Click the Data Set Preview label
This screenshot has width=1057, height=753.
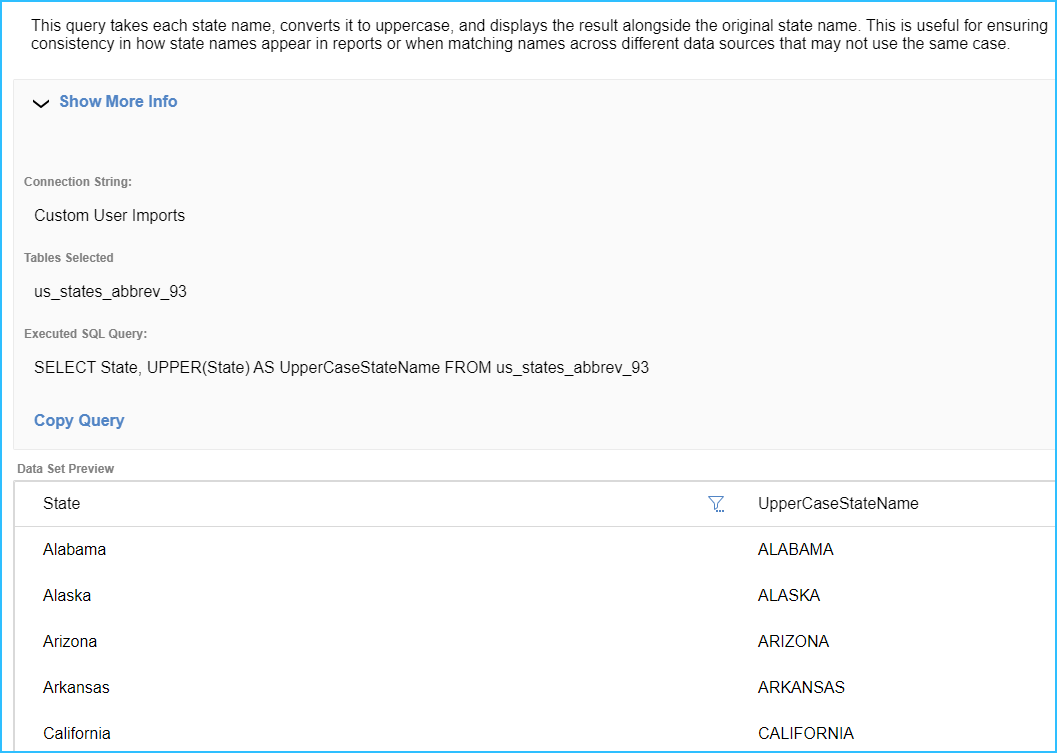[65, 469]
